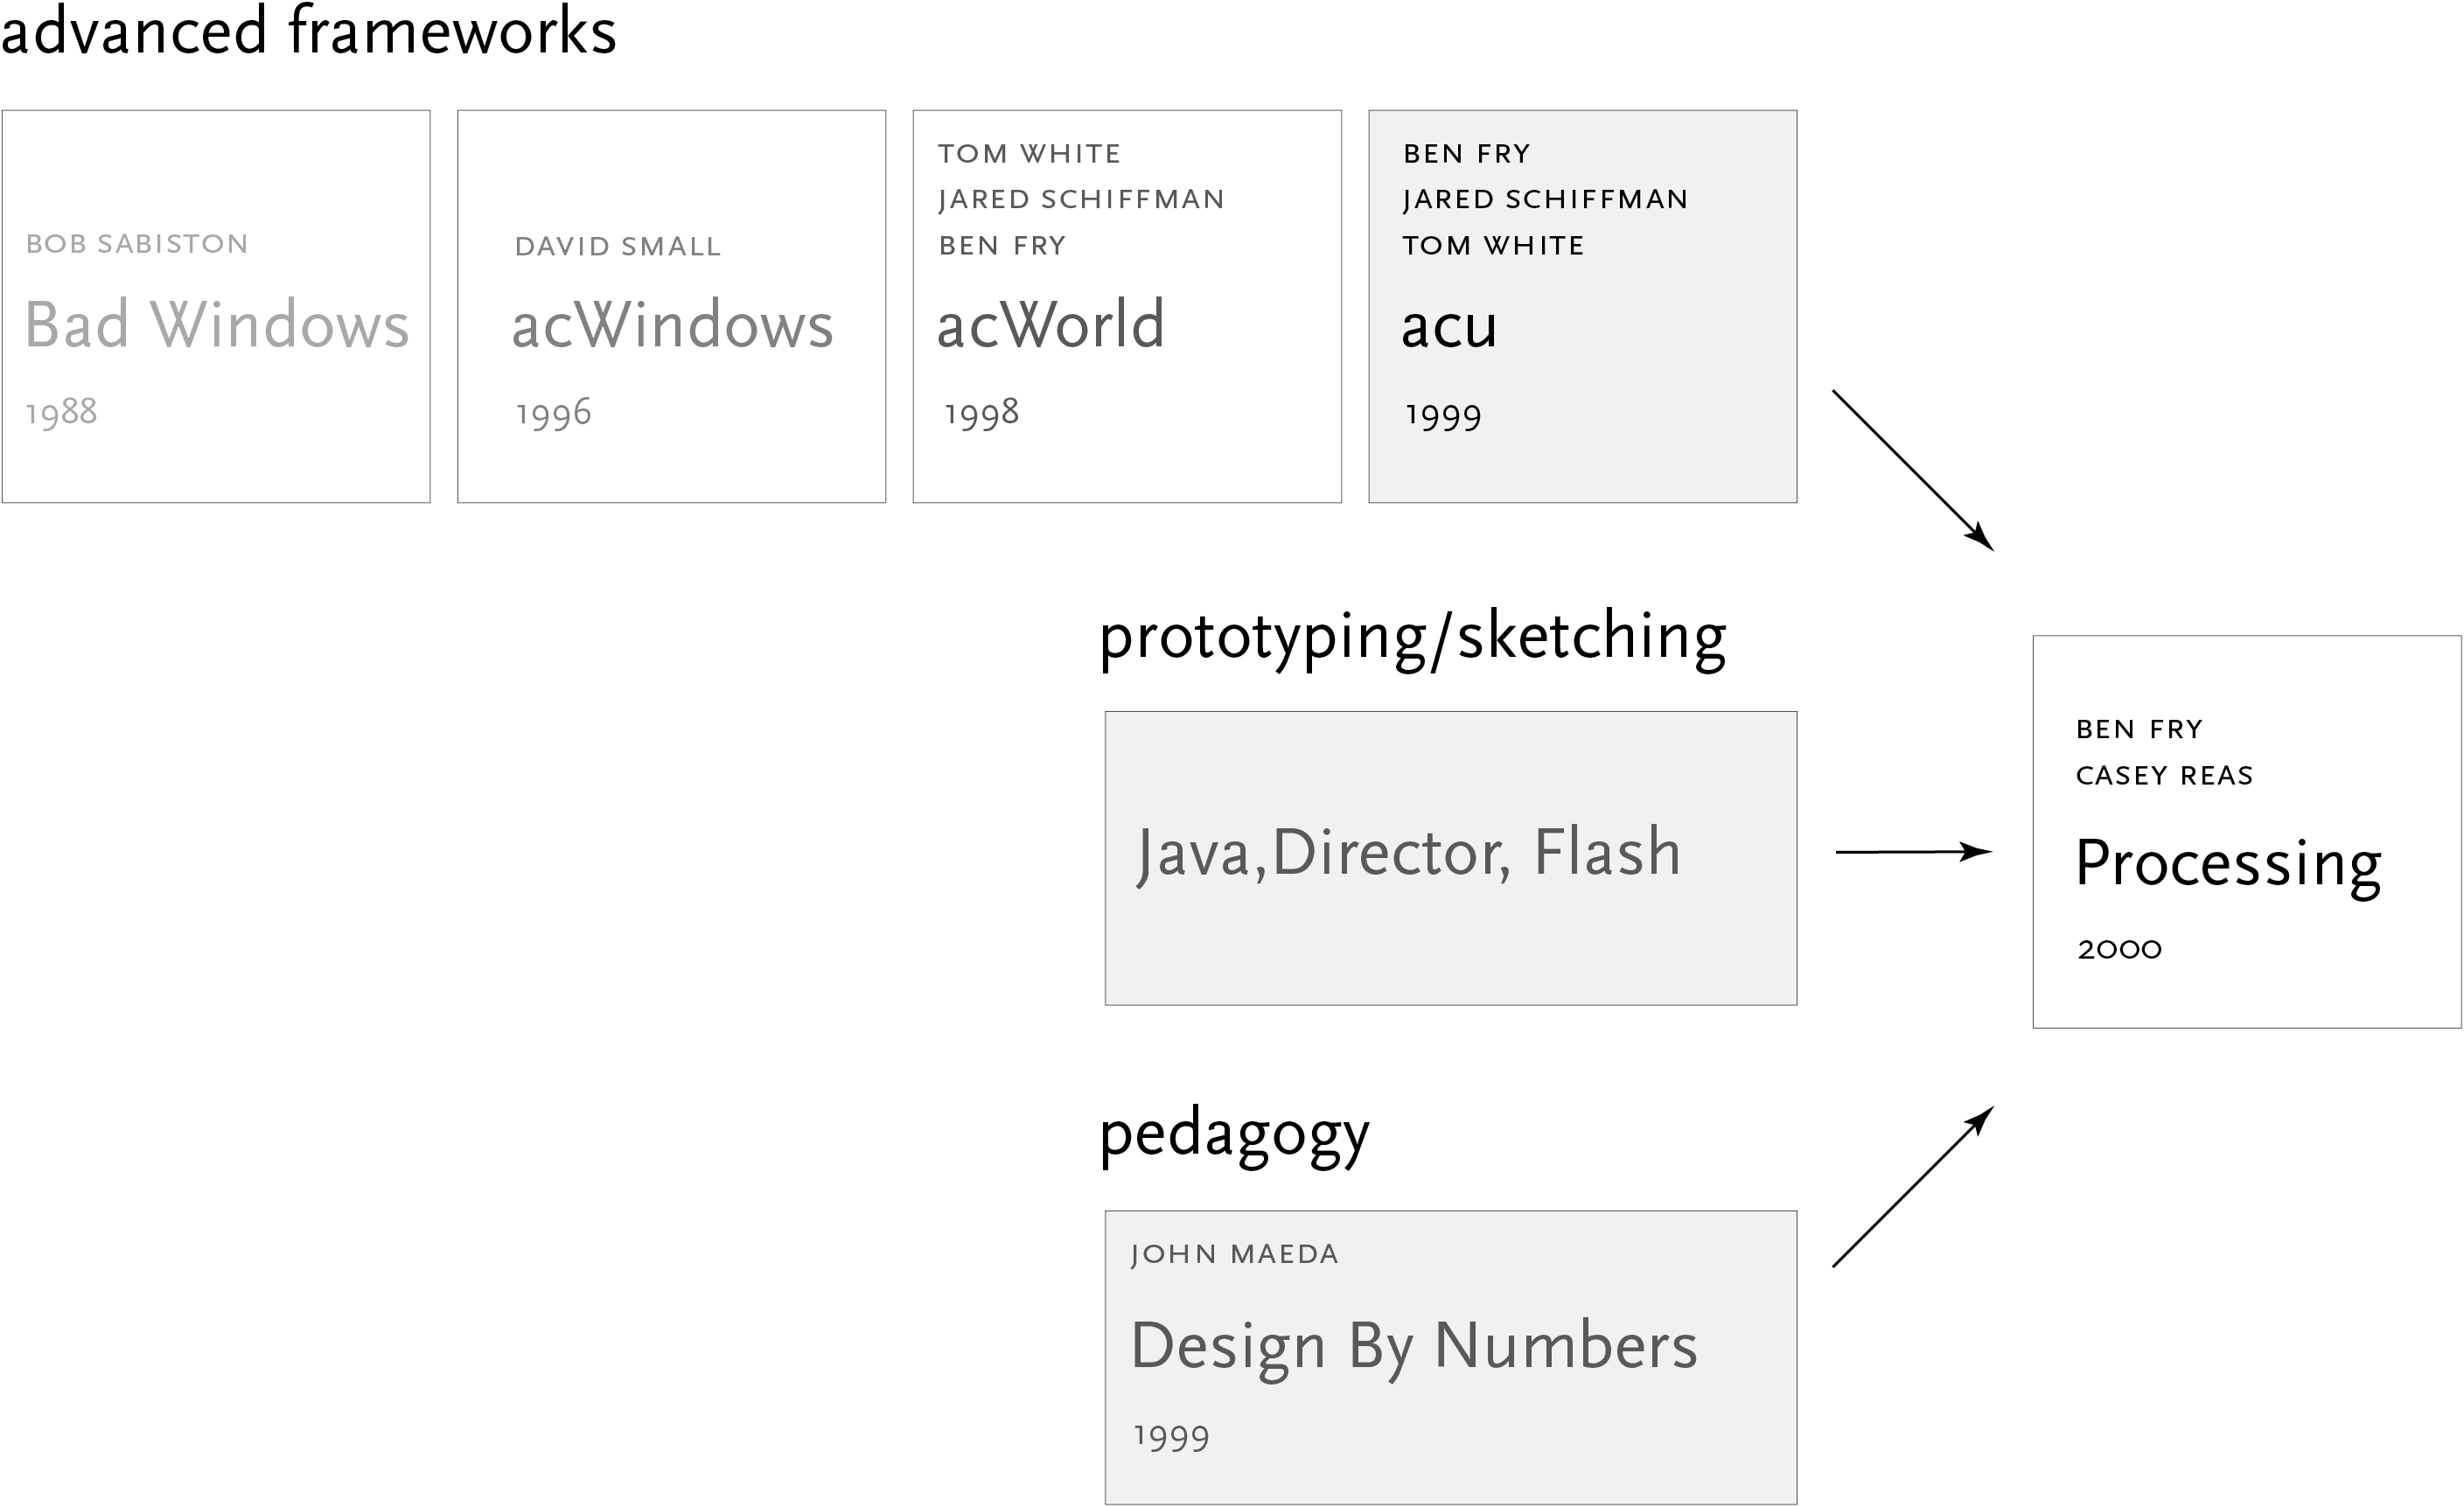
Task: Click the year 1998
Action: [981, 413]
